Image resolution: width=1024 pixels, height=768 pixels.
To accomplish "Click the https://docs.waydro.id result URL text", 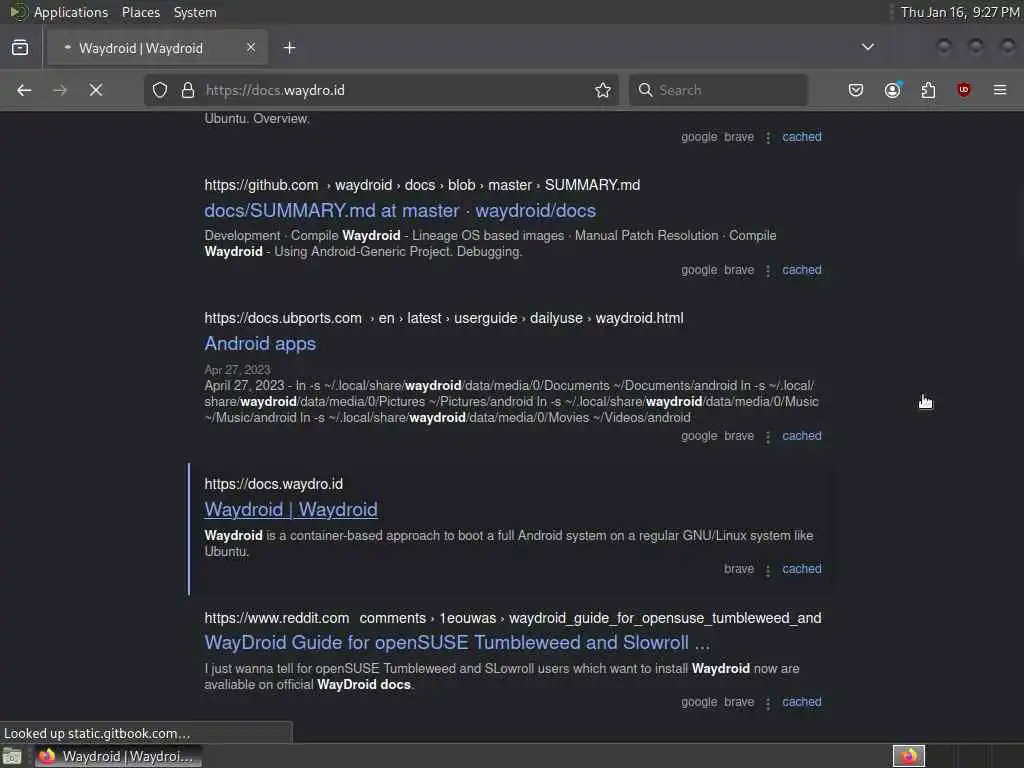I will coord(274,485).
